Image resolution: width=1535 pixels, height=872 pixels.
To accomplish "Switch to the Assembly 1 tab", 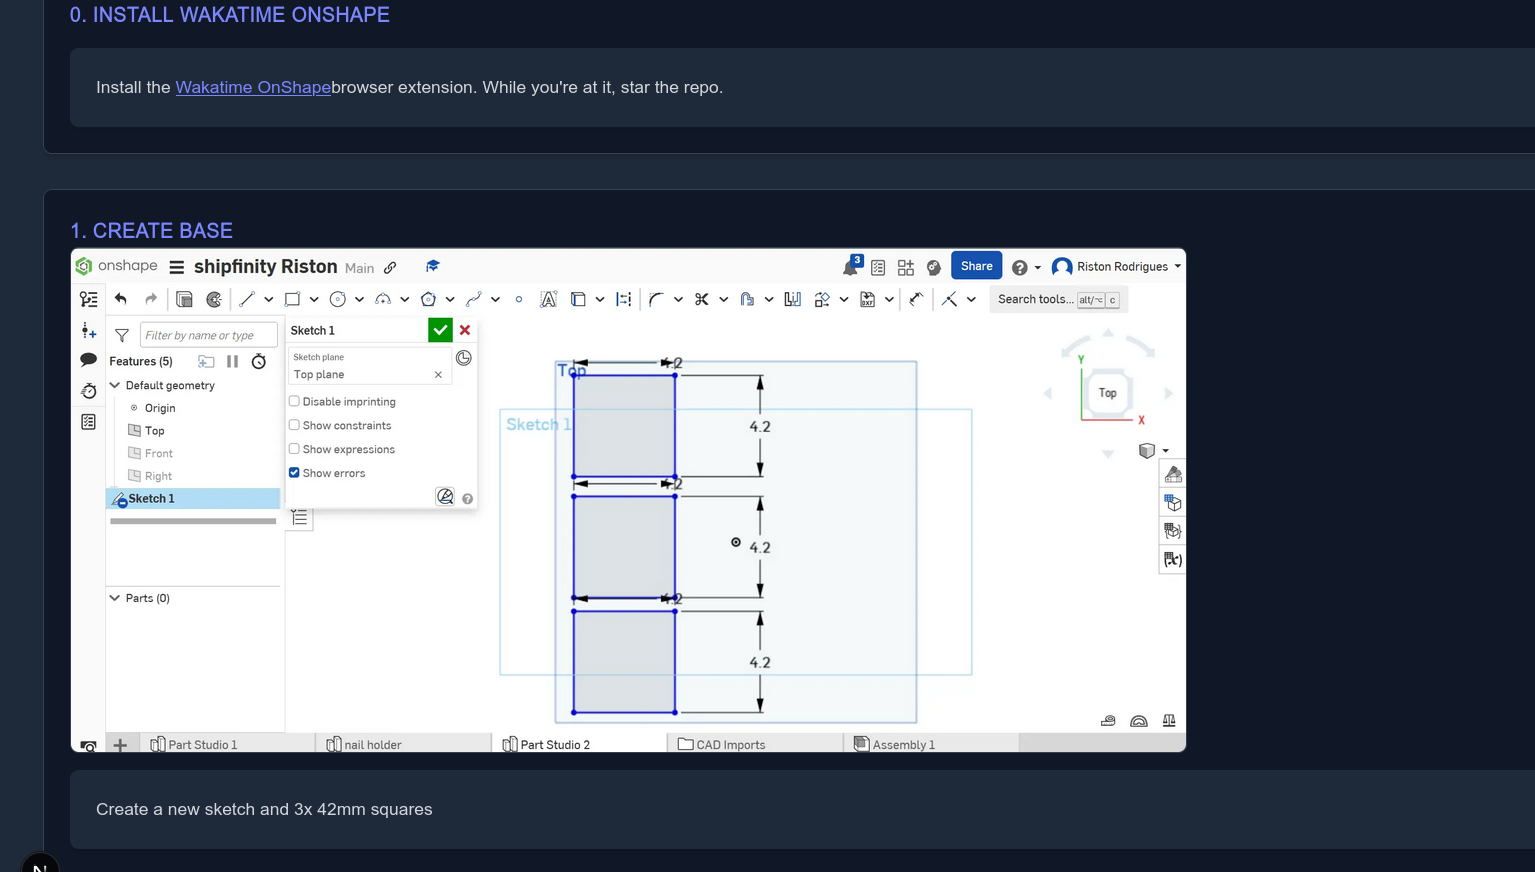I will click(895, 744).
